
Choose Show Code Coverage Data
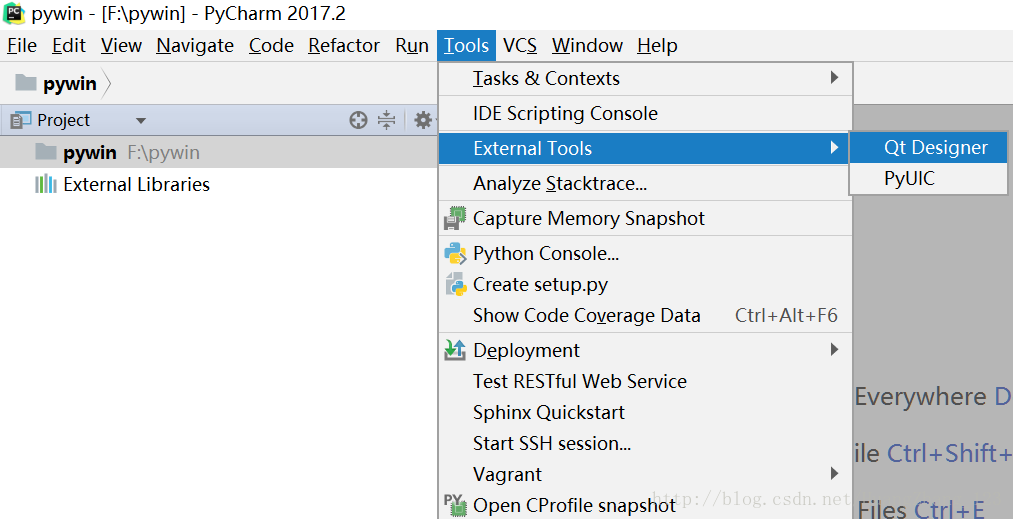[x=586, y=315]
